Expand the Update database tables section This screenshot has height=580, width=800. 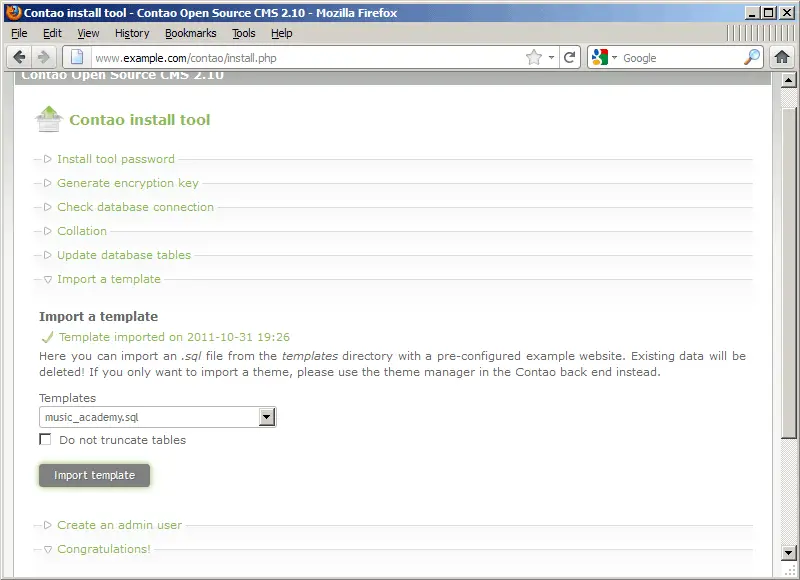click(x=123, y=255)
